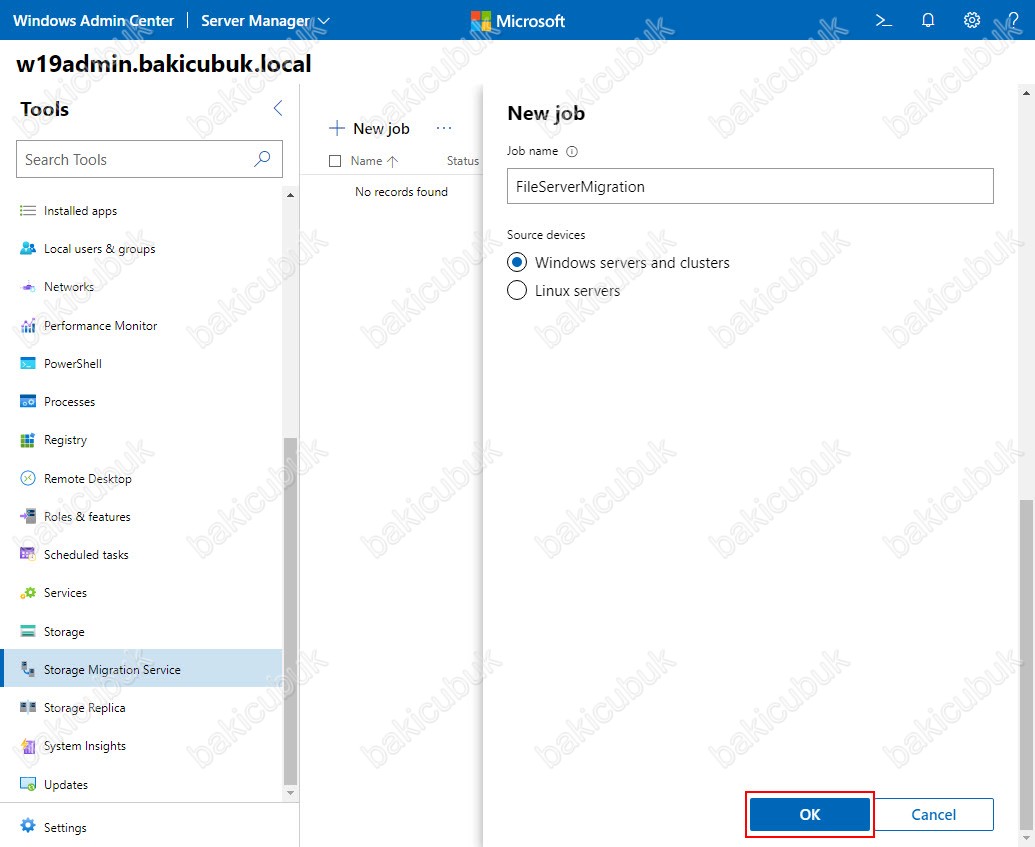Open settings gear icon in header

click(972, 20)
